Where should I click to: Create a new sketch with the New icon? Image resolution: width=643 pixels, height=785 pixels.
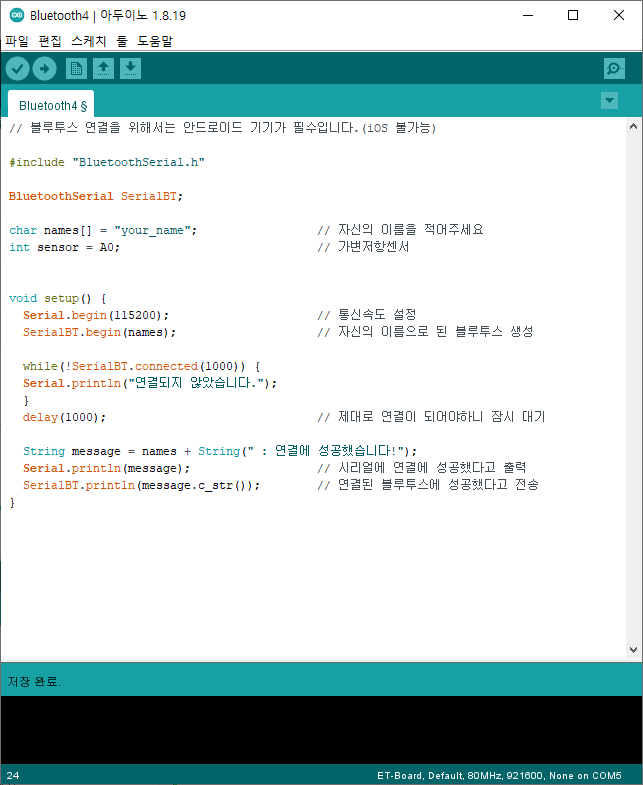(76, 69)
